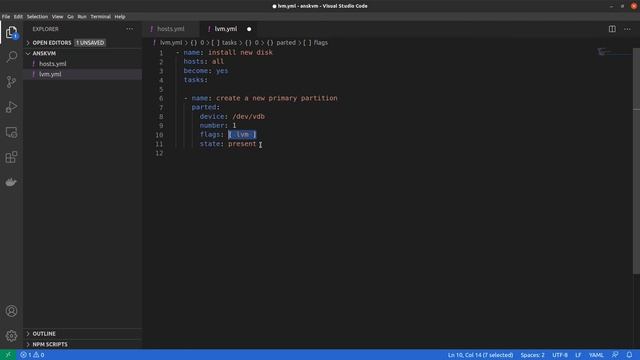
Task: Open the Explorer view in activity bar
Action: tap(11, 32)
